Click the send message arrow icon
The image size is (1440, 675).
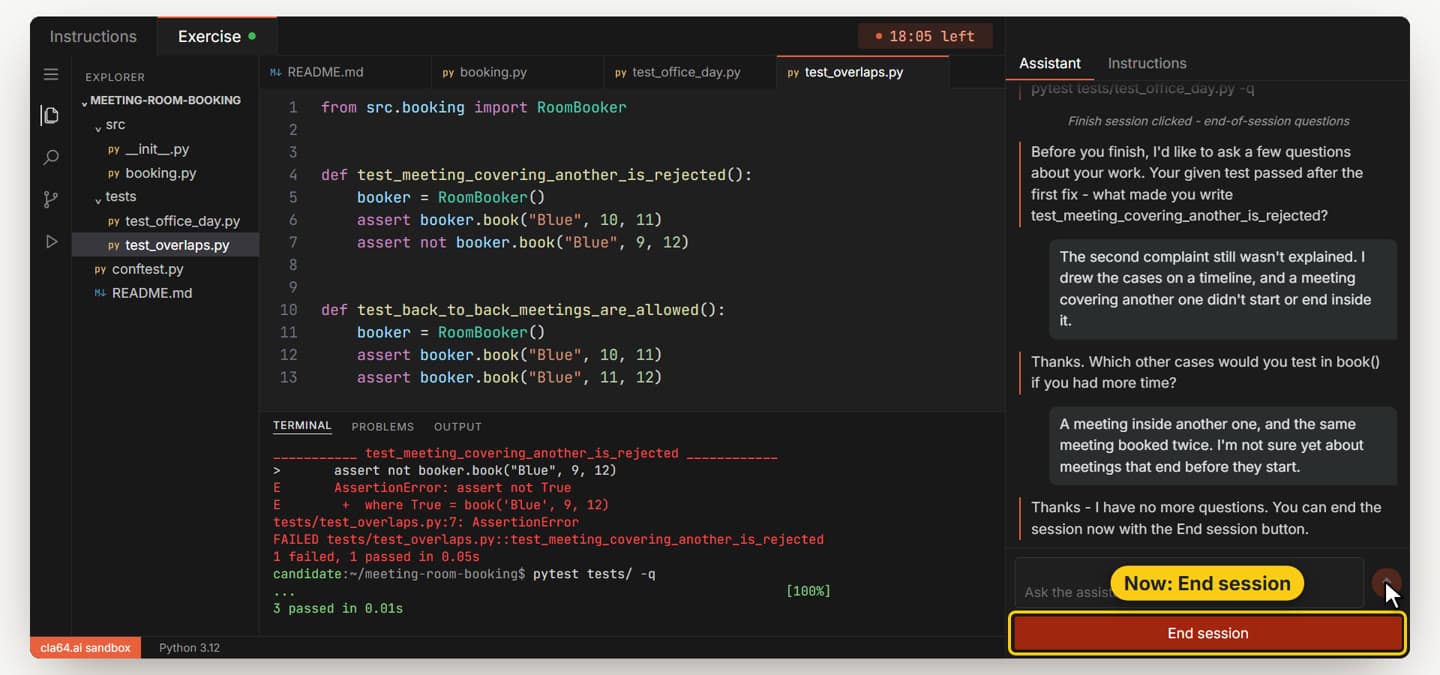coord(1386,582)
